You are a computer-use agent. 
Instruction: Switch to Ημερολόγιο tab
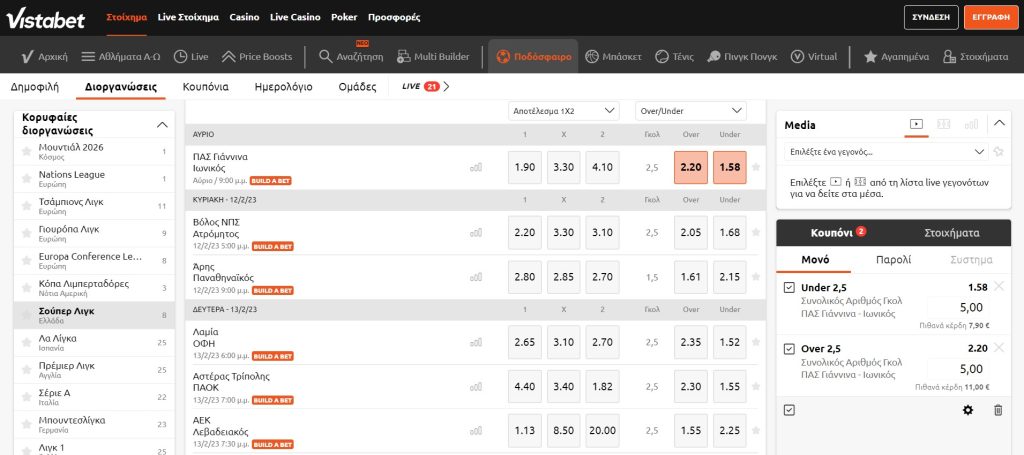coord(283,87)
